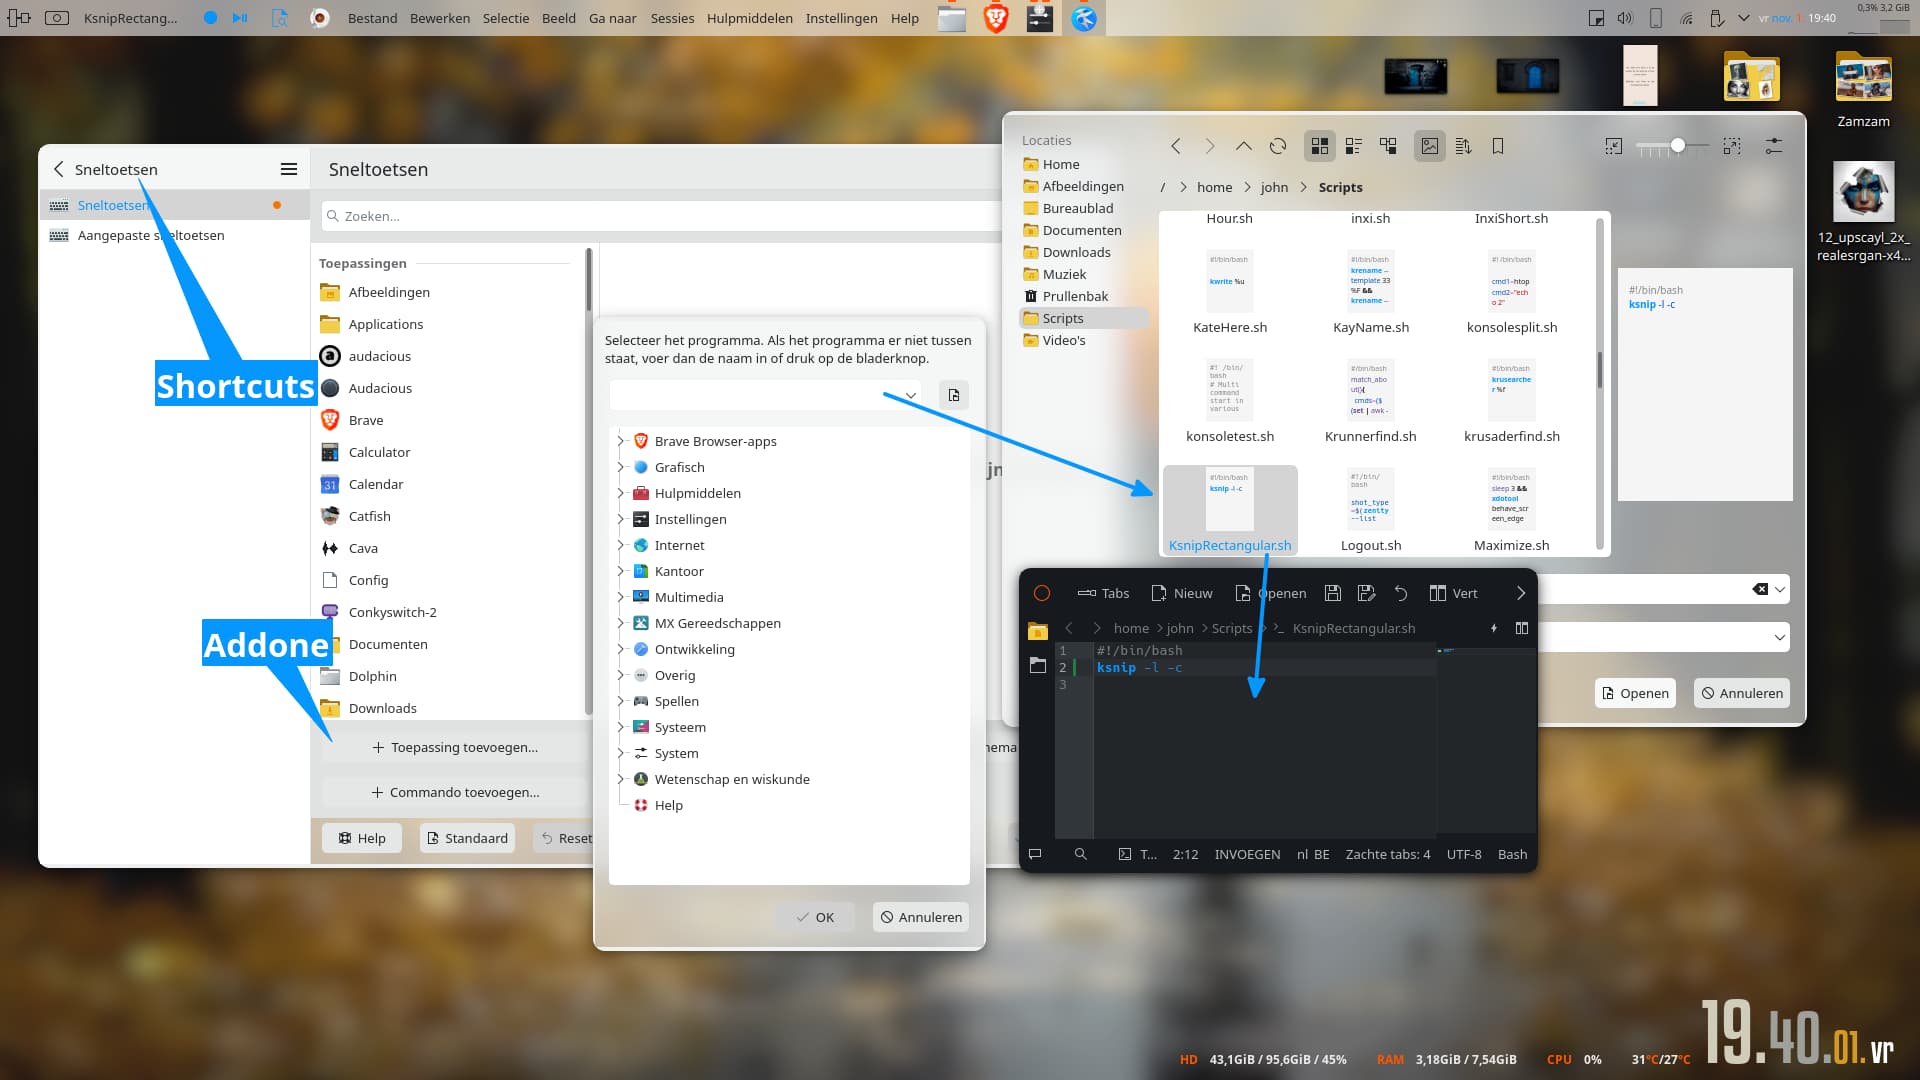1920x1080 pixels.
Task: Open file dialog options settings icon
Action: tap(1774, 146)
